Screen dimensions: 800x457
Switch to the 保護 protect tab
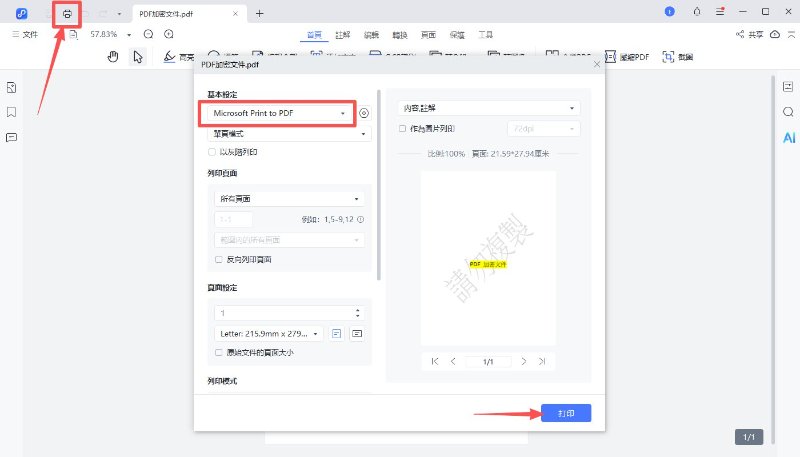pos(457,35)
